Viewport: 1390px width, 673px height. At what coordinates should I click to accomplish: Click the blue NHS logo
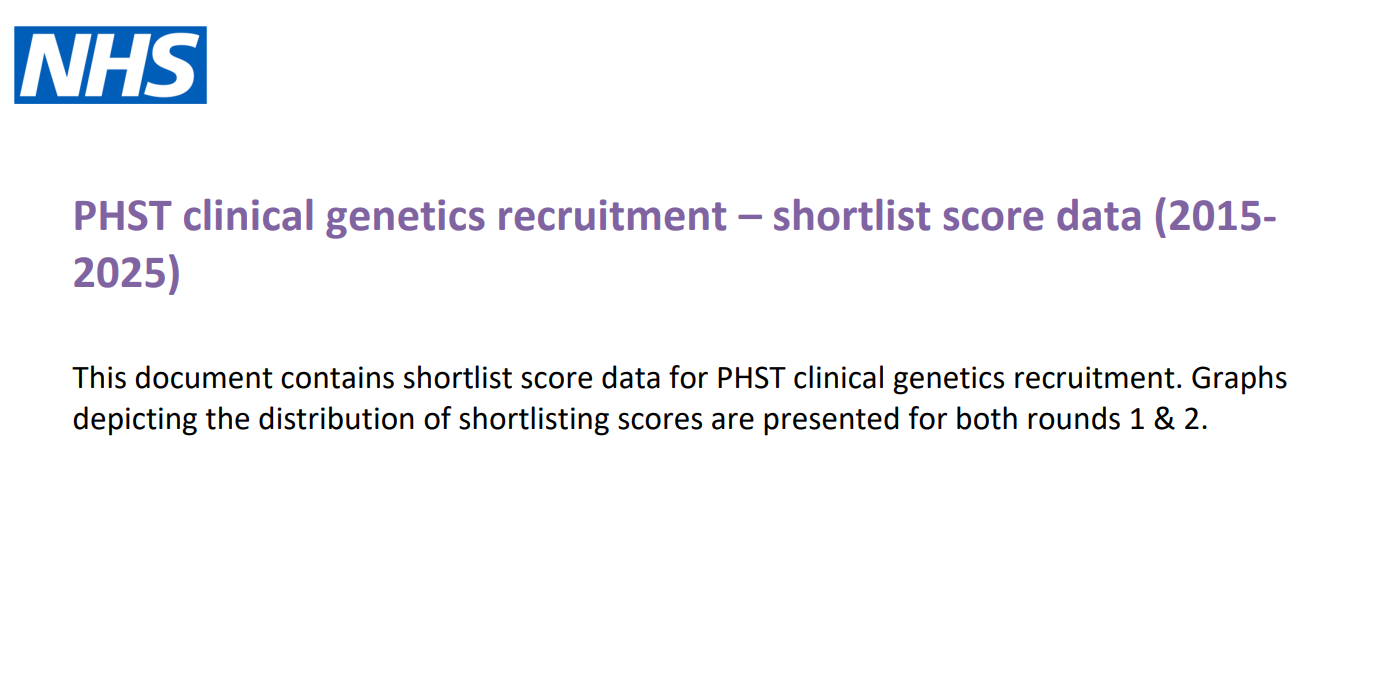click(110, 65)
